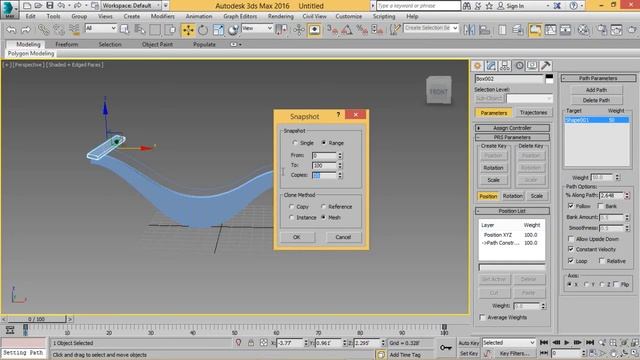Collapse the Path Parameters rollout
Screen dimensions: 640x360
click(x=598, y=78)
